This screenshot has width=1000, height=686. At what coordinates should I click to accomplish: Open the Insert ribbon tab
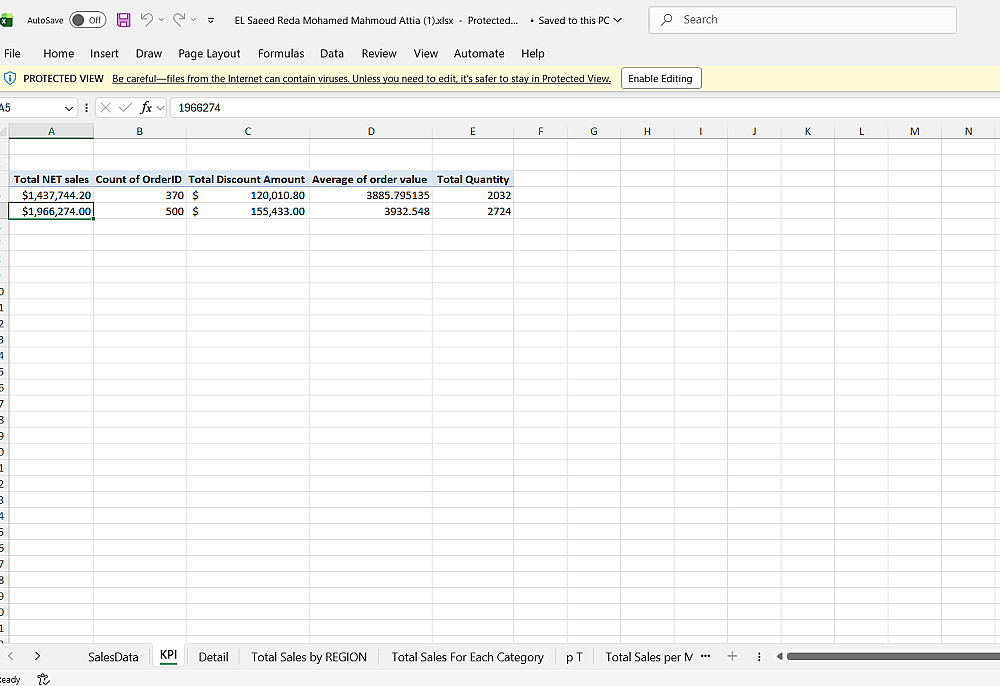point(104,54)
